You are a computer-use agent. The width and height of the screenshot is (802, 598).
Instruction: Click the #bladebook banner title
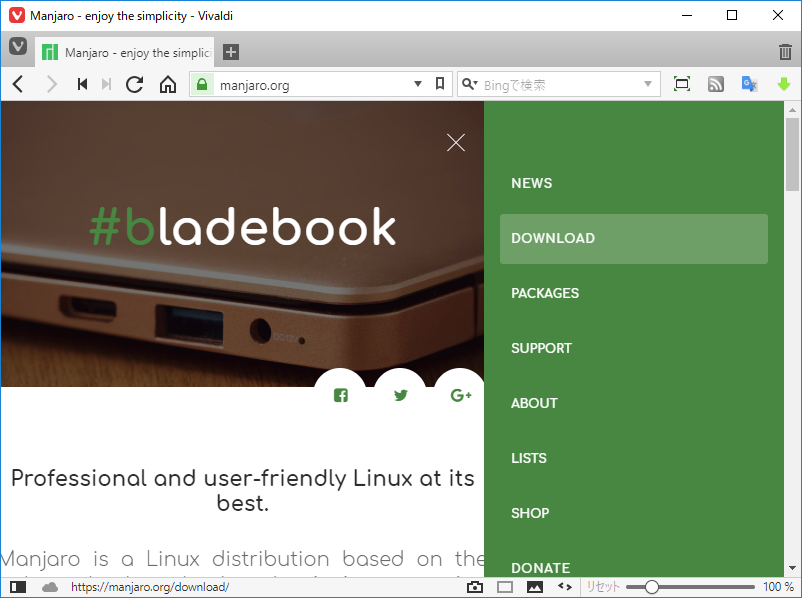(242, 227)
